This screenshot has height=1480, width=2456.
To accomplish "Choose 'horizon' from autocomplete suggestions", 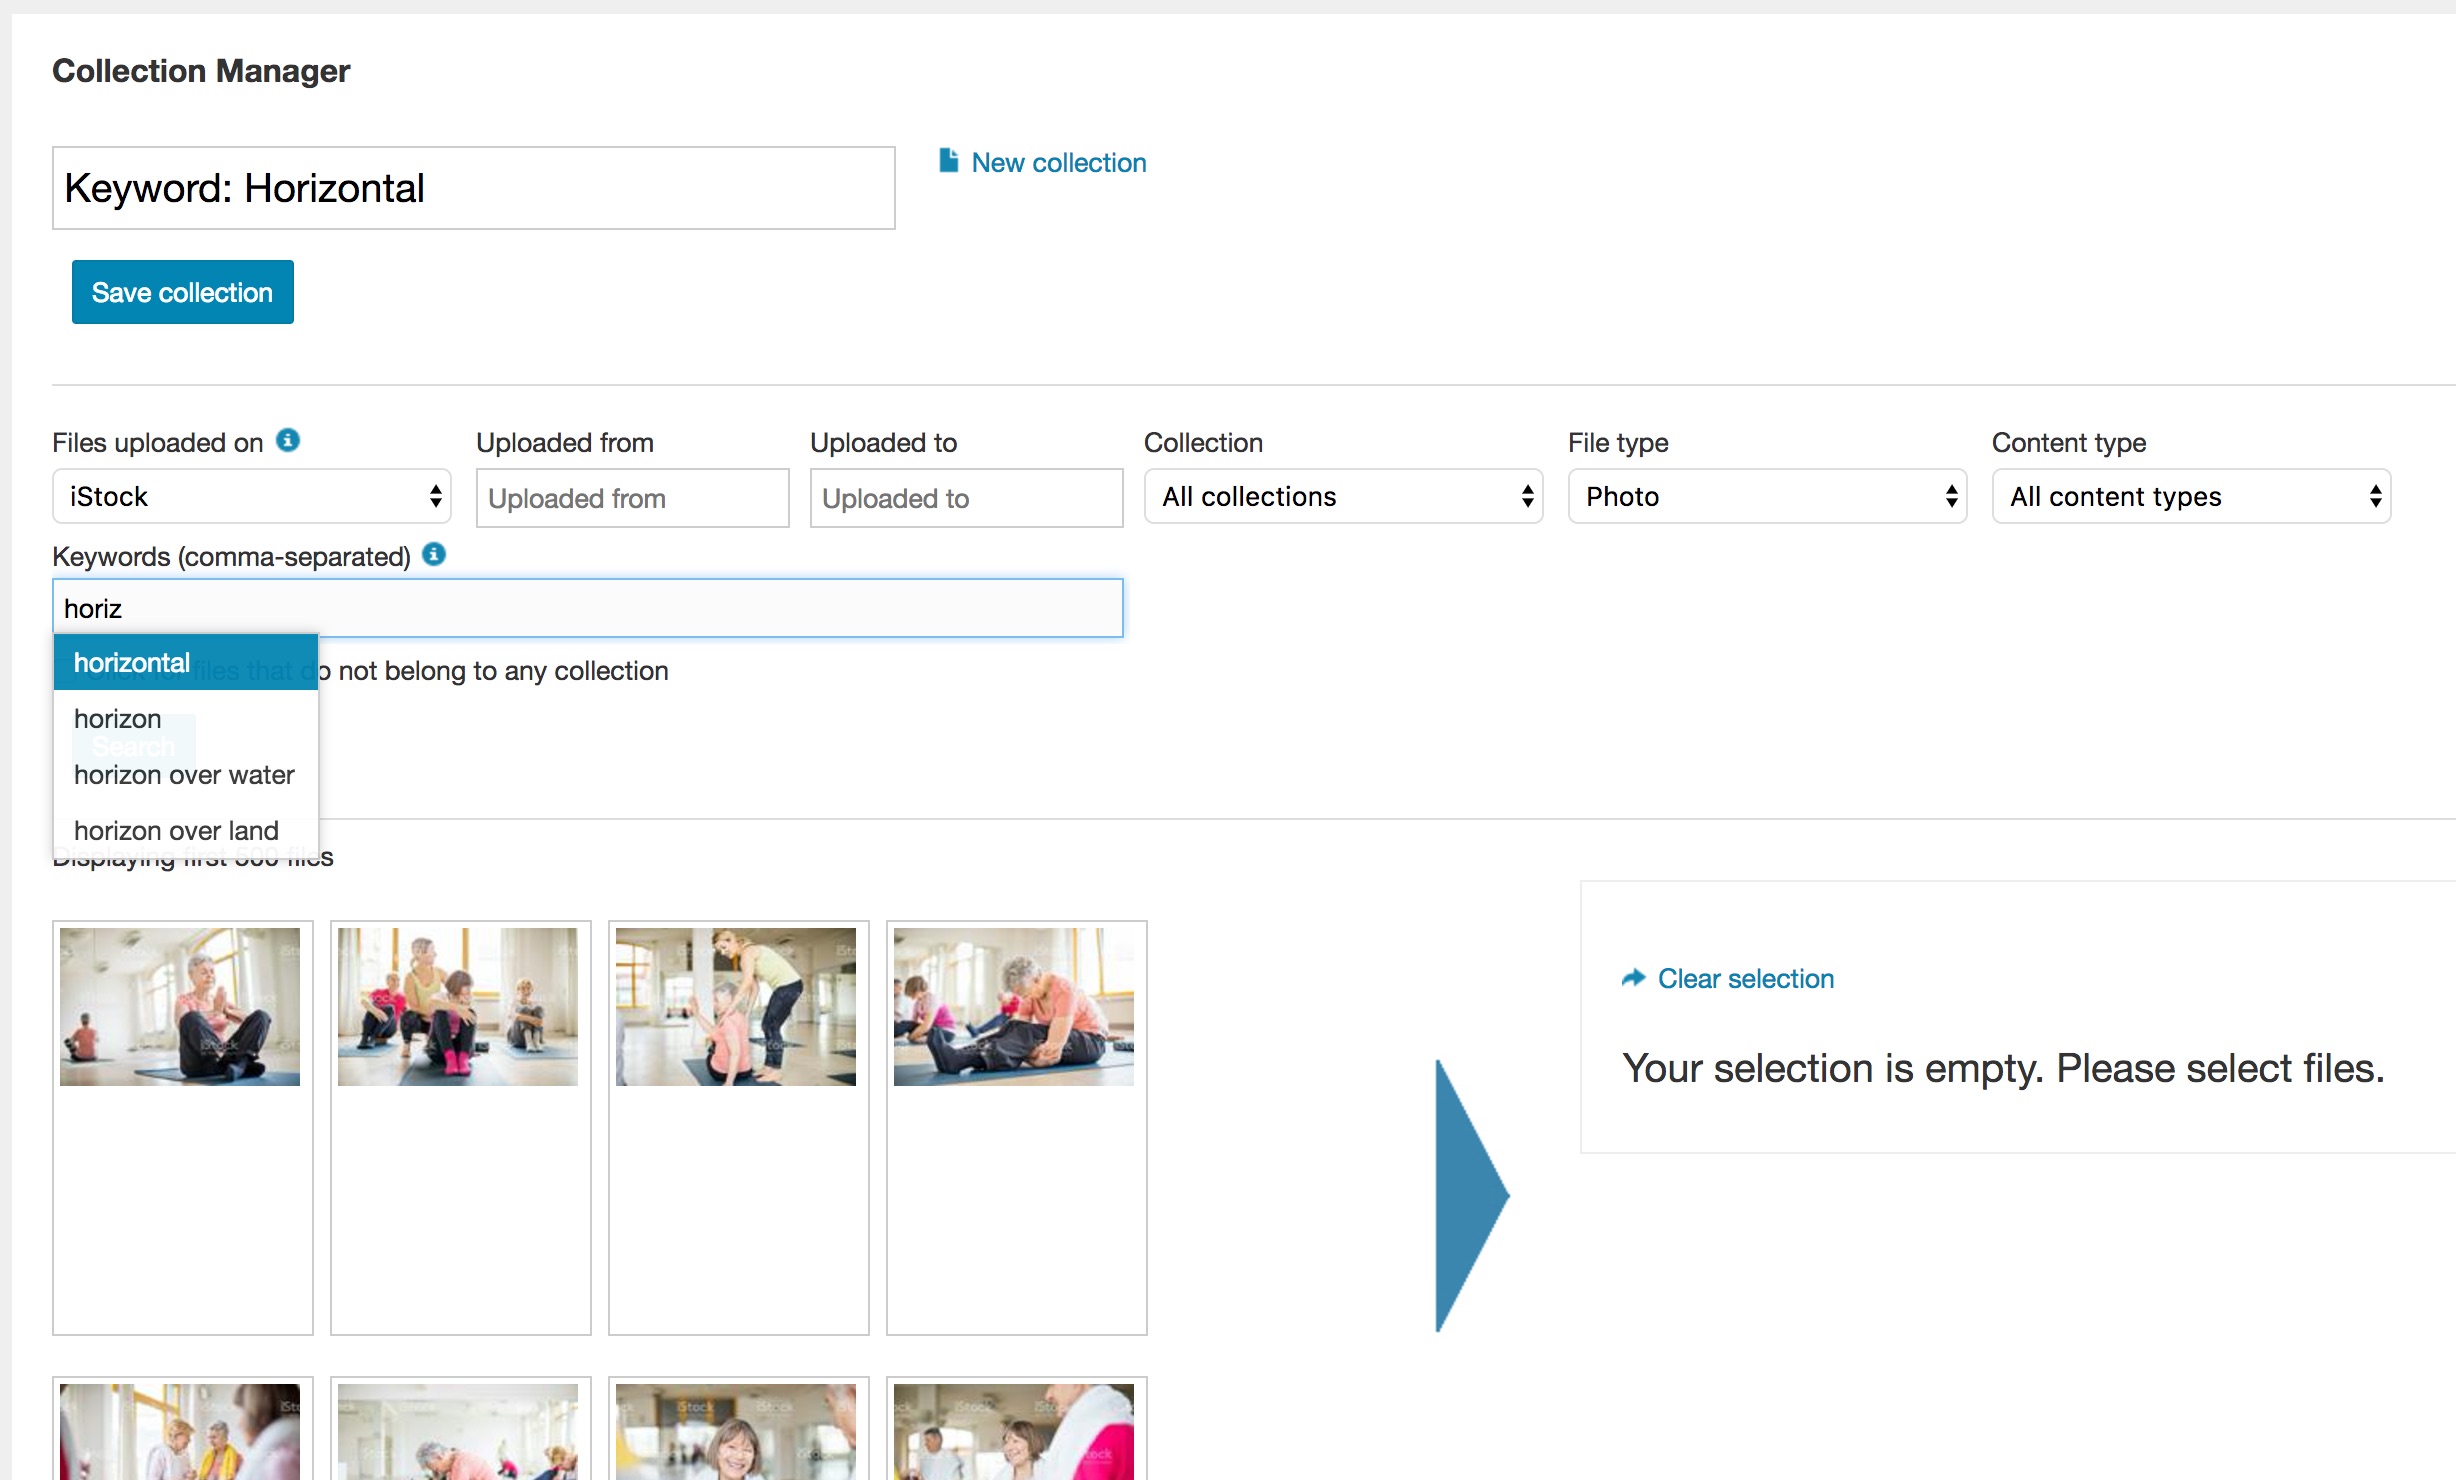I will pyautogui.click(x=186, y=718).
